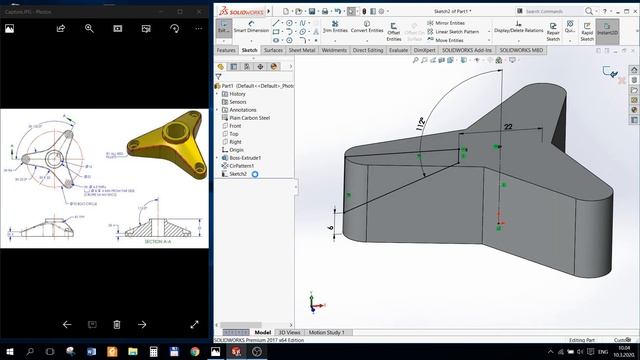640x360 pixels.
Task: Select the Spline sketch tool
Action: (302, 23)
